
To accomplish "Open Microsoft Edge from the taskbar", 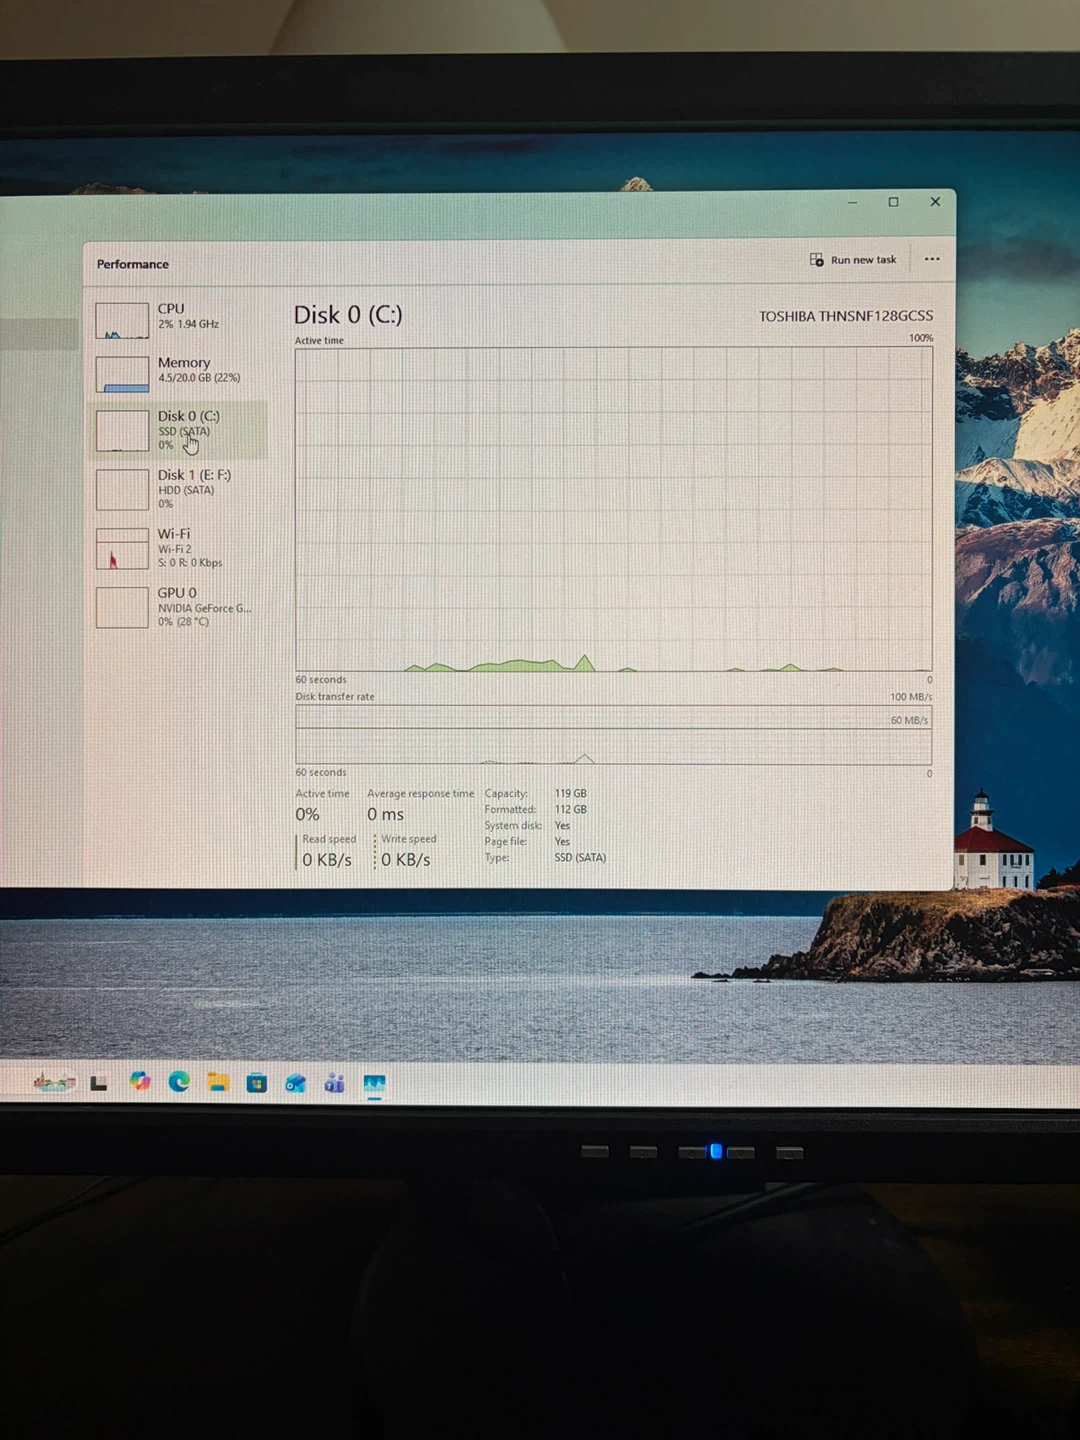I will (x=179, y=1081).
